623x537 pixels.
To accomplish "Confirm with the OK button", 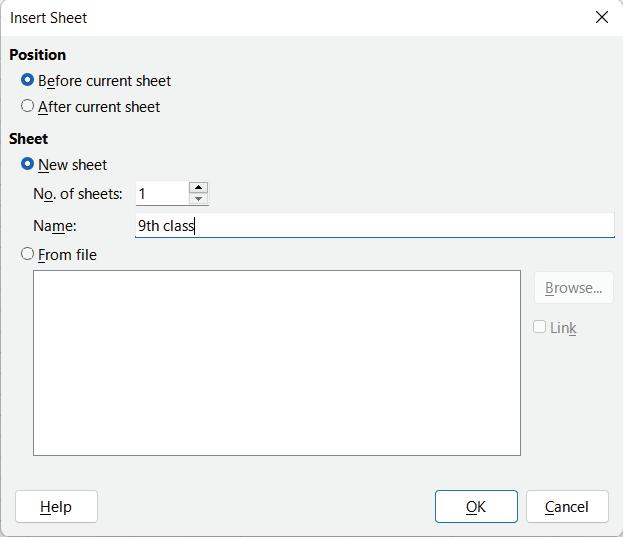I will [476, 506].
